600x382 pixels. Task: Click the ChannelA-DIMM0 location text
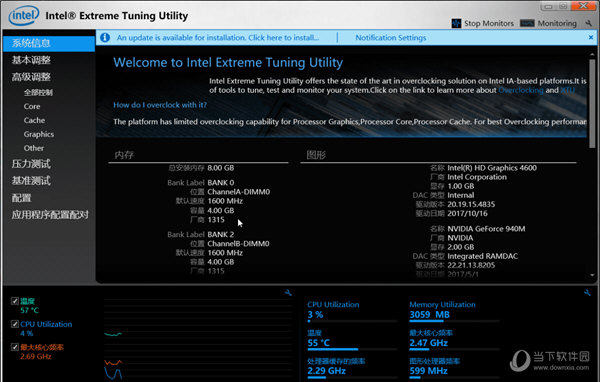(239, 192)
